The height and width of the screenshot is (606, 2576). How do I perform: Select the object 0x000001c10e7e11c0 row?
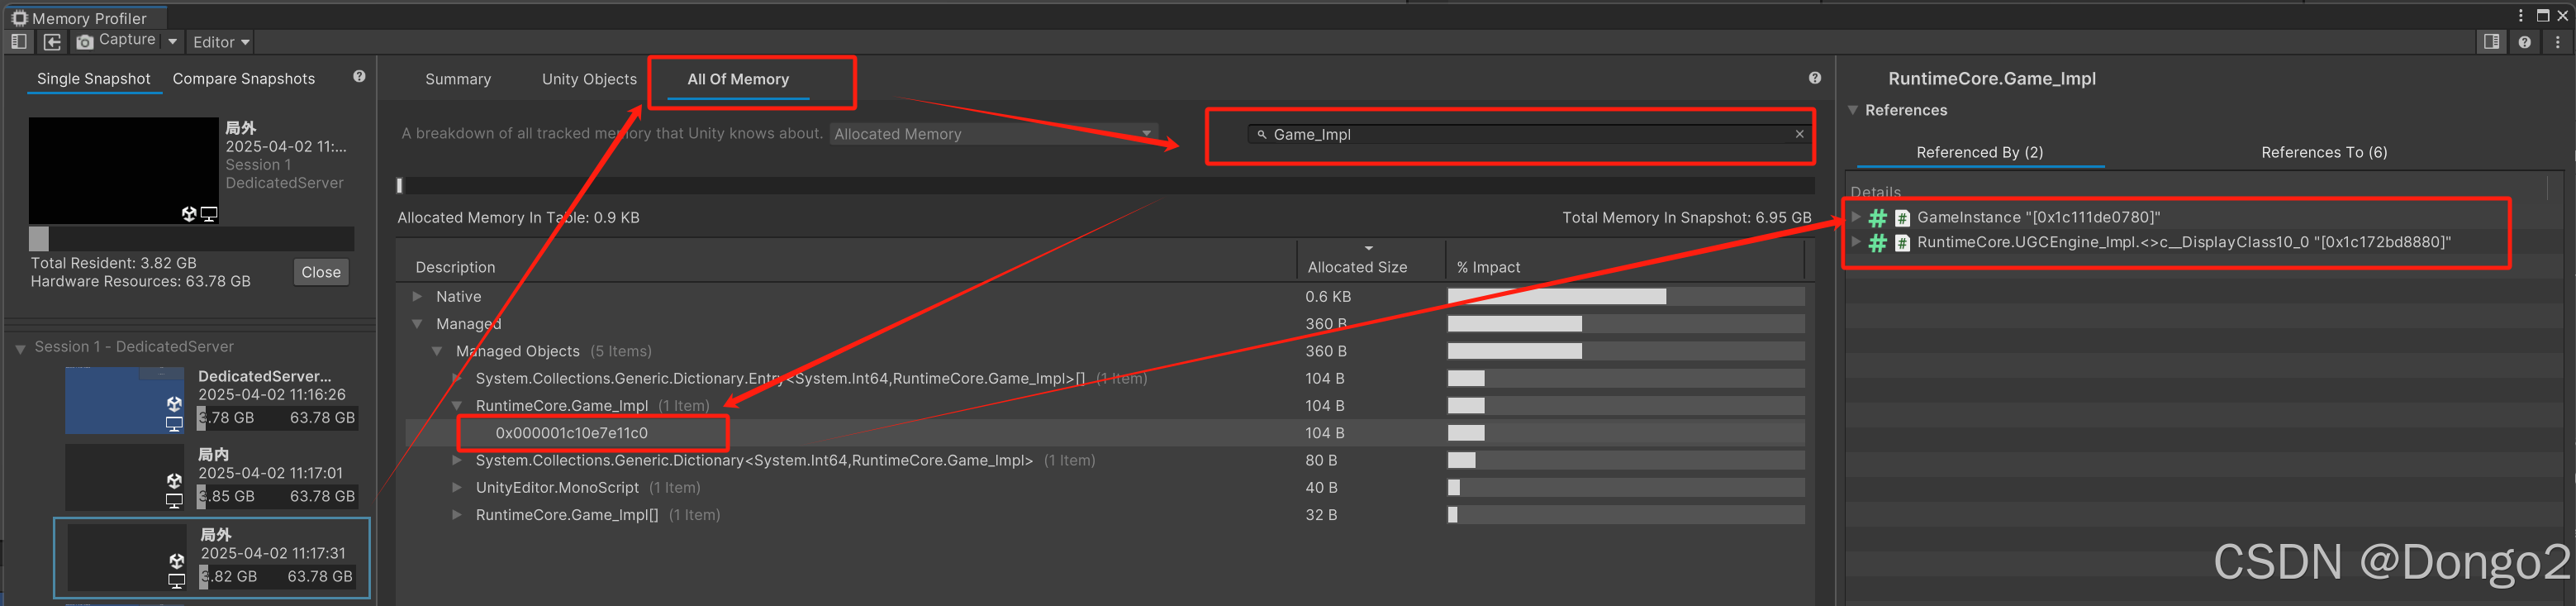coord(1104,433)
